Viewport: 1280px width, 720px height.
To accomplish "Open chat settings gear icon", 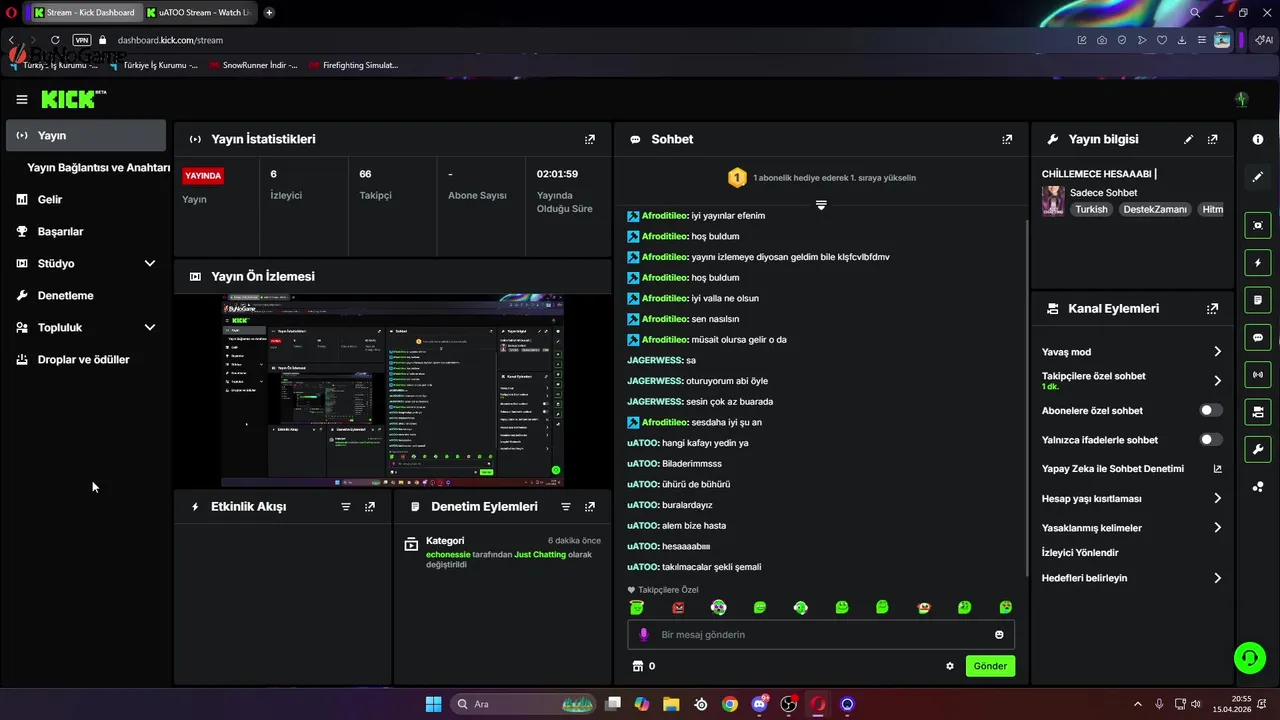I will pyautogui.click(x=950, y=666).
